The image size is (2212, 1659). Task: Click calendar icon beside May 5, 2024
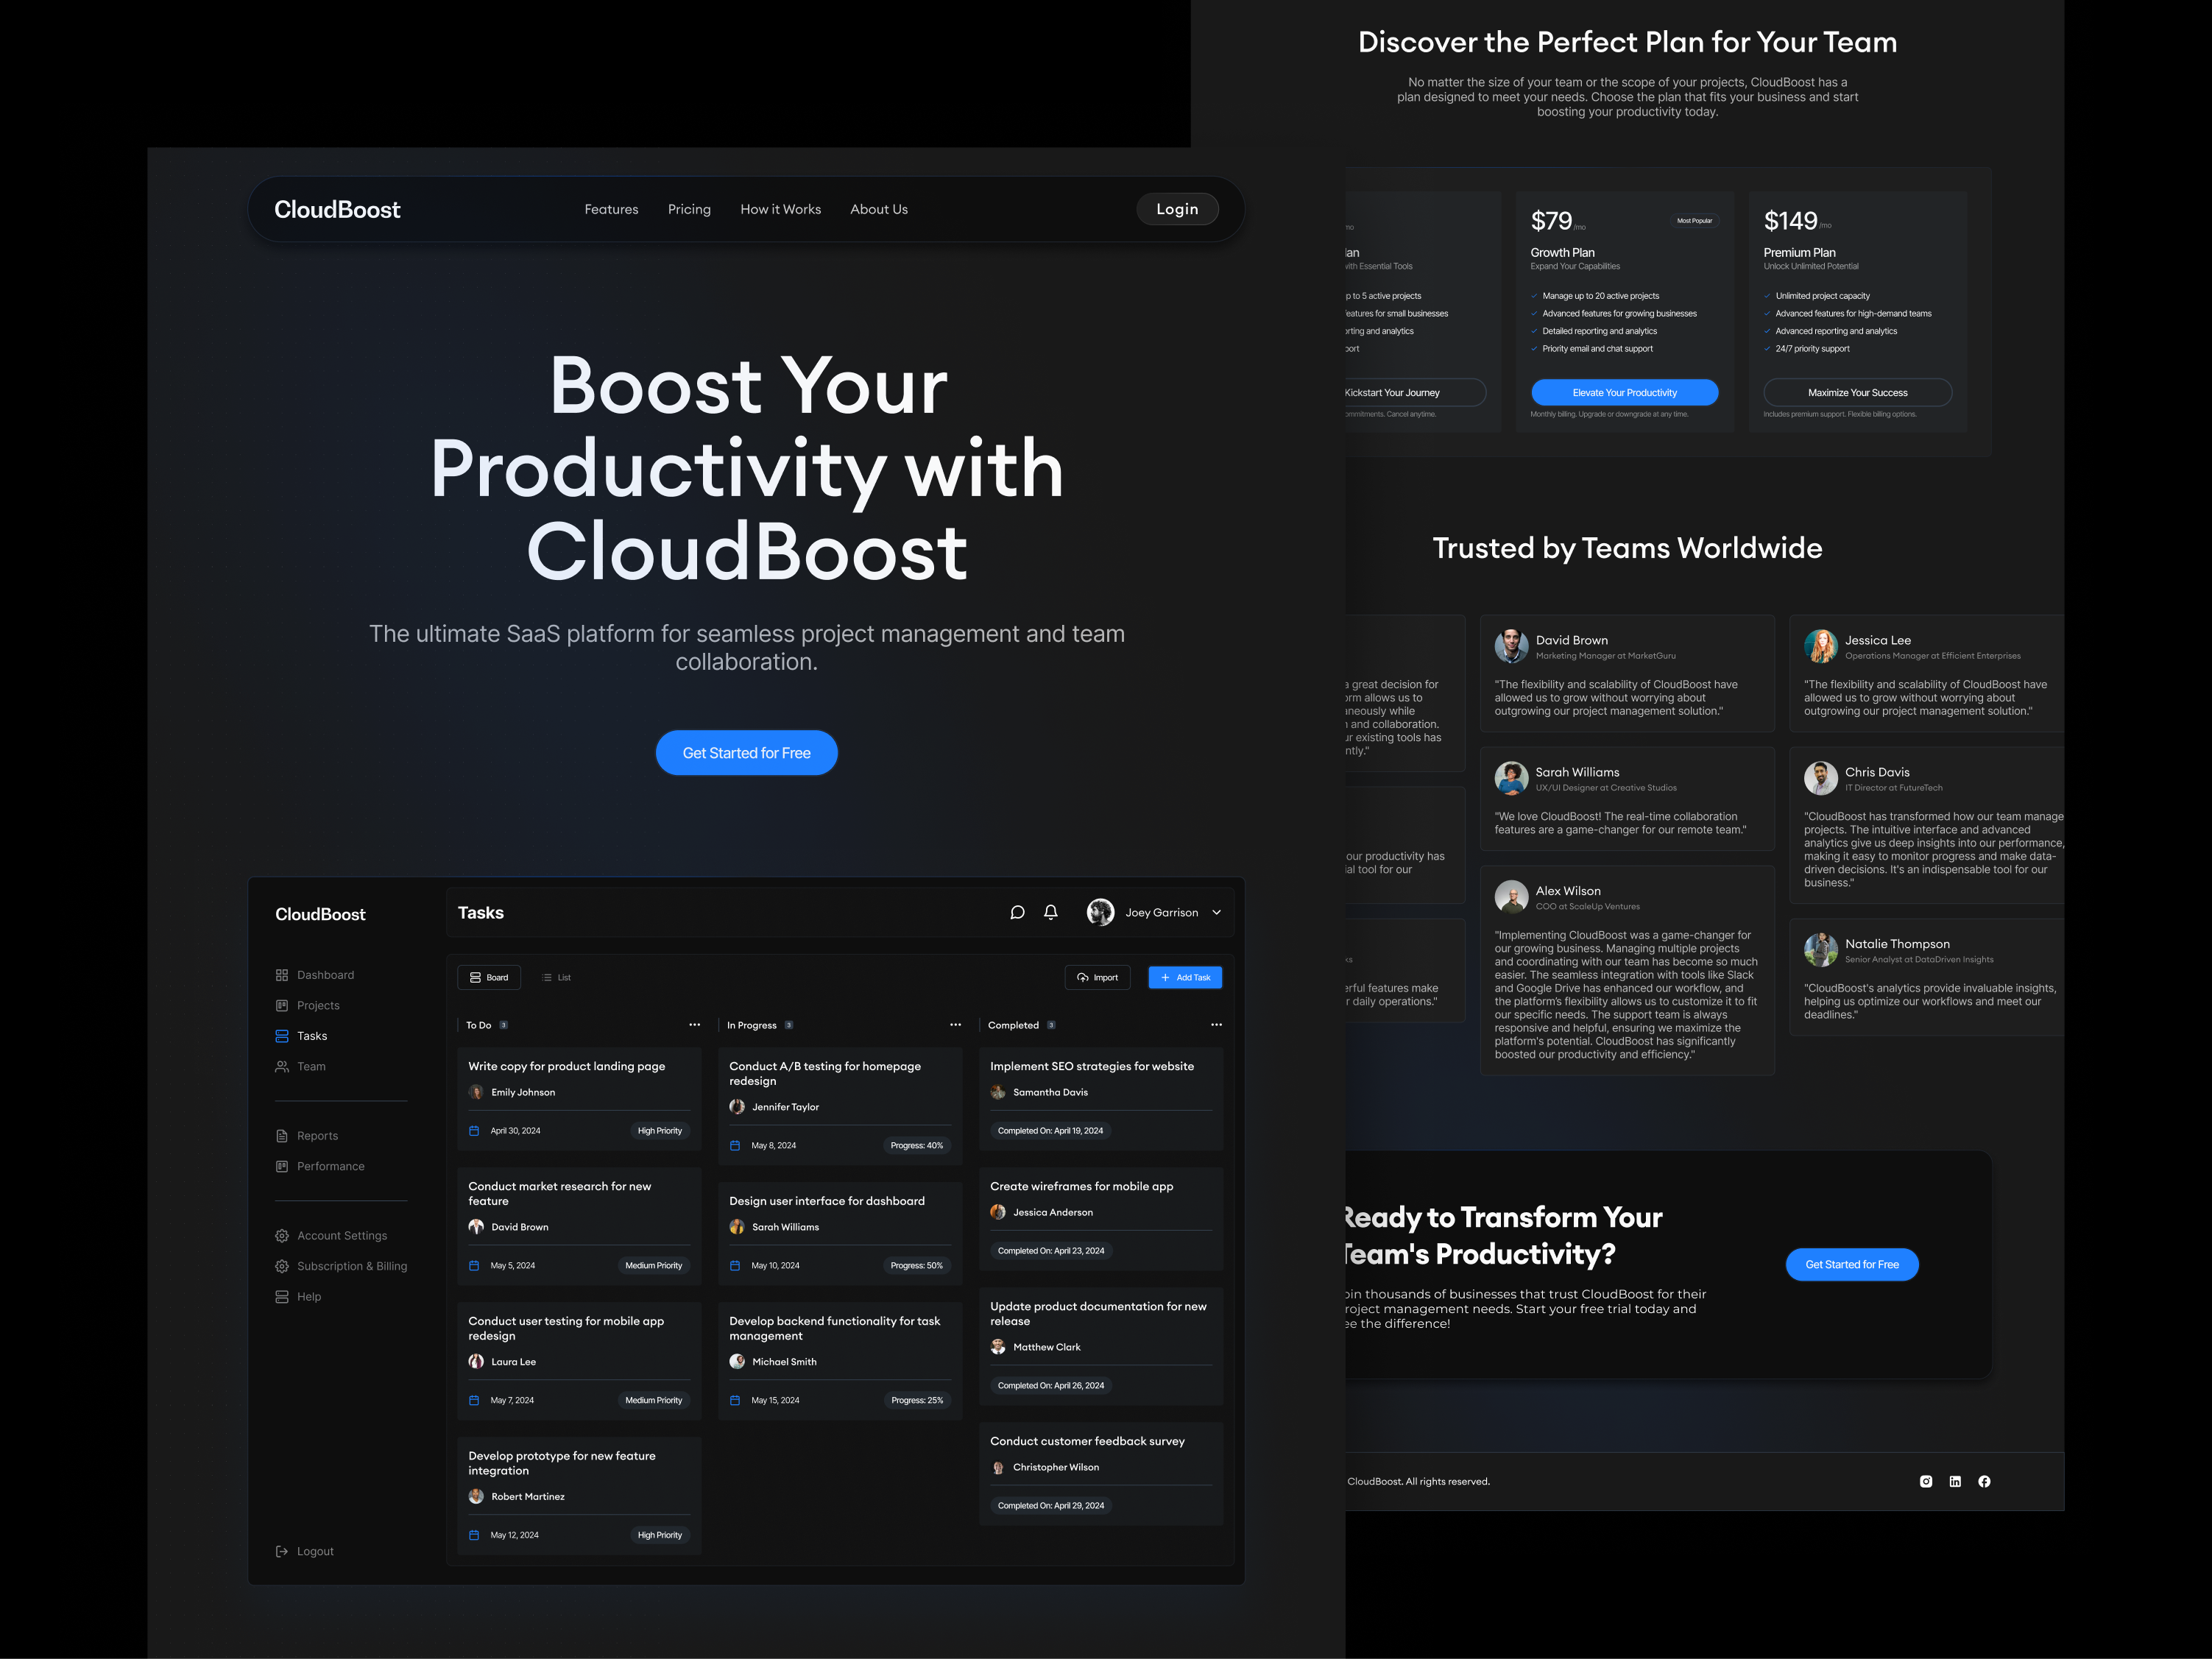pyautogui.click(x=475, y=1266)
